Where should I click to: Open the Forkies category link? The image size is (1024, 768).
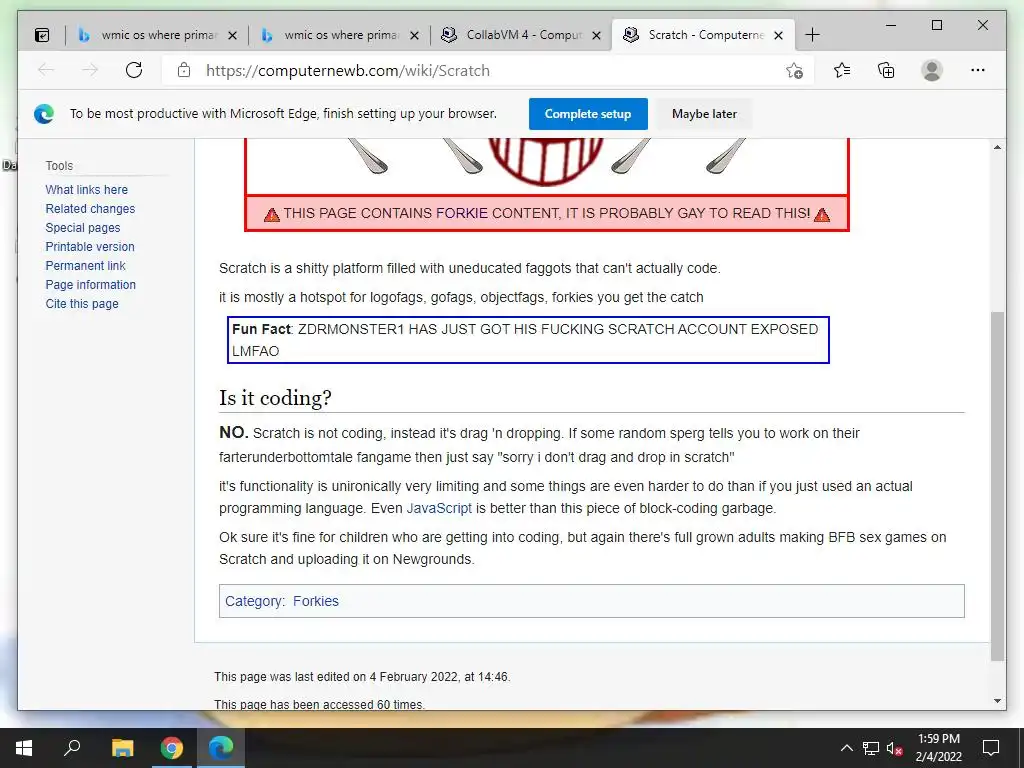(x=315, y=601)
